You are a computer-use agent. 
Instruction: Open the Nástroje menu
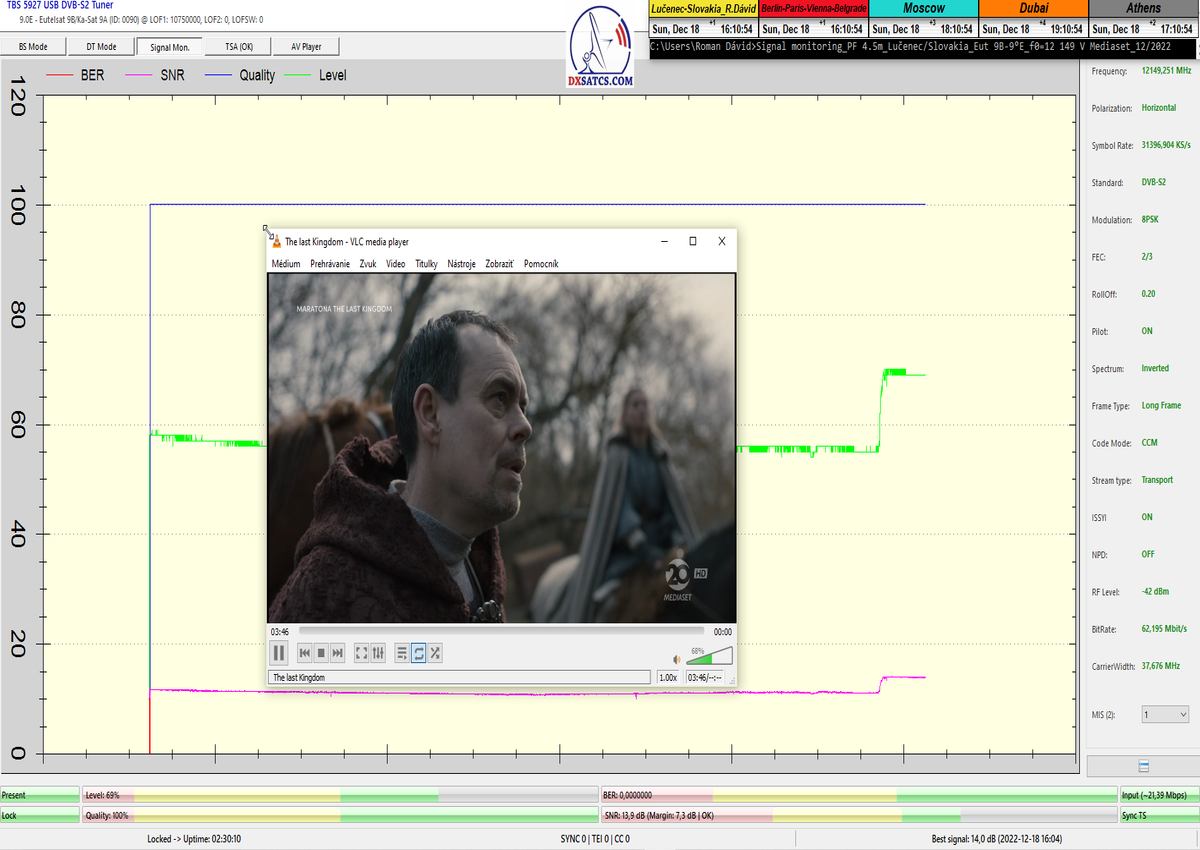point(461,264)
